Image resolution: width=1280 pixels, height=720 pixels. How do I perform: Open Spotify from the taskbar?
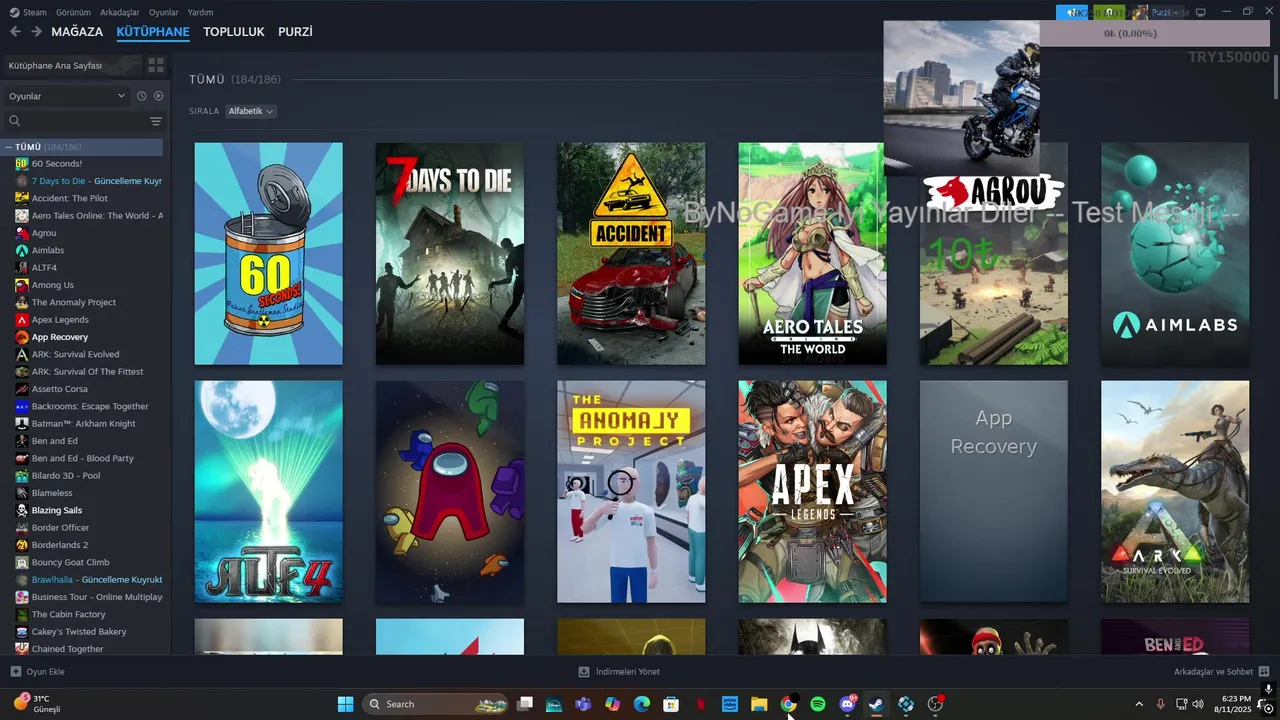tap(818, 704)
